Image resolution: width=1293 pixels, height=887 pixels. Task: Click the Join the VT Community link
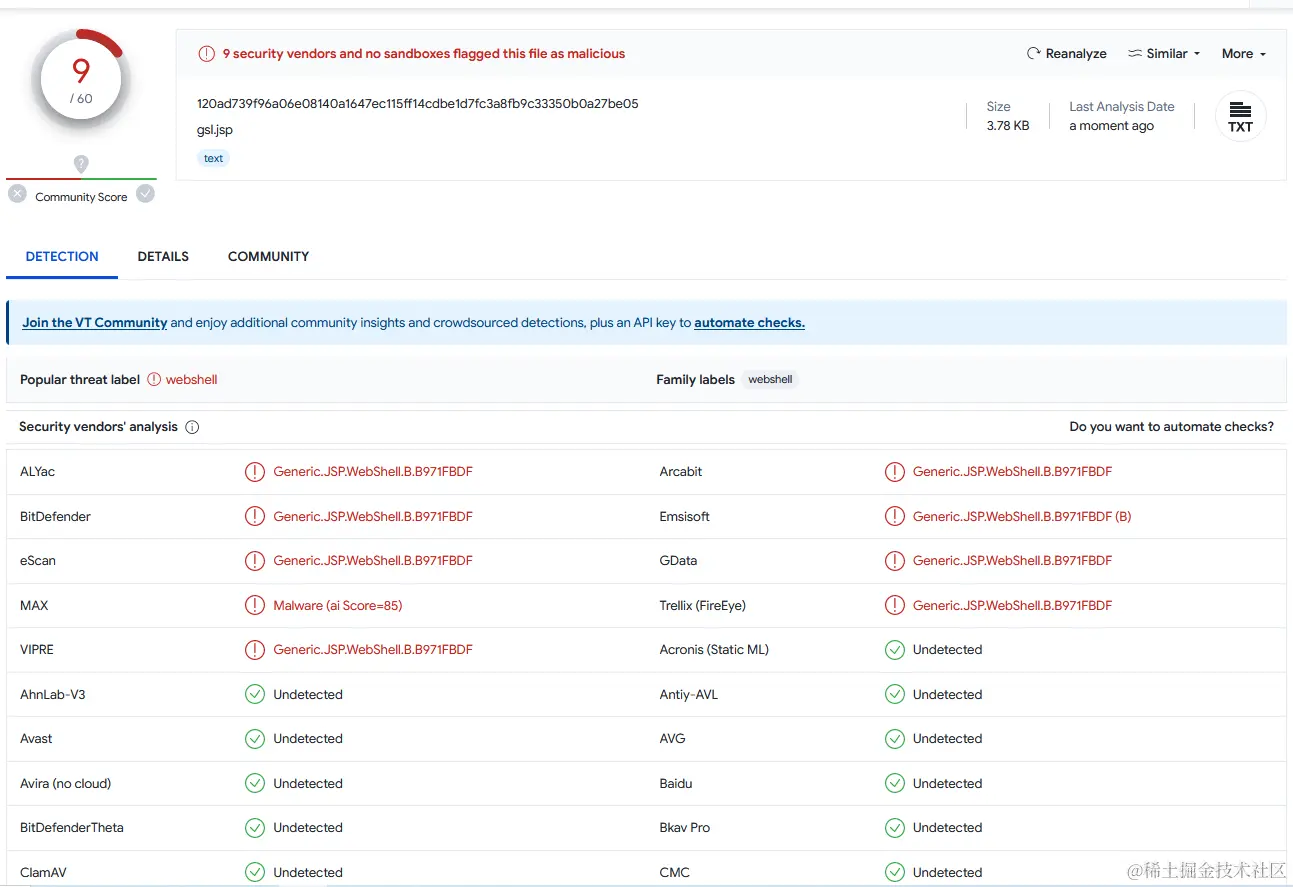point(95,323)
